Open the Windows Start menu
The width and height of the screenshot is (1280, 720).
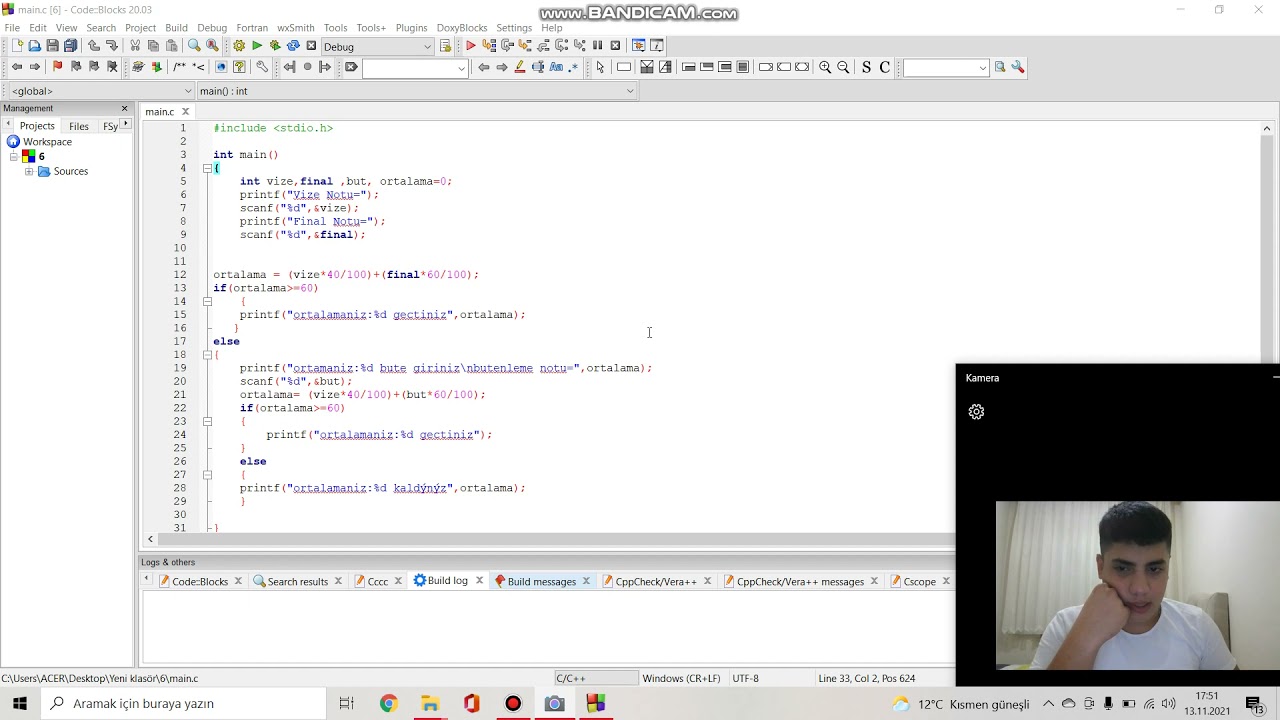pyautogui.click(x=20, y=703)
